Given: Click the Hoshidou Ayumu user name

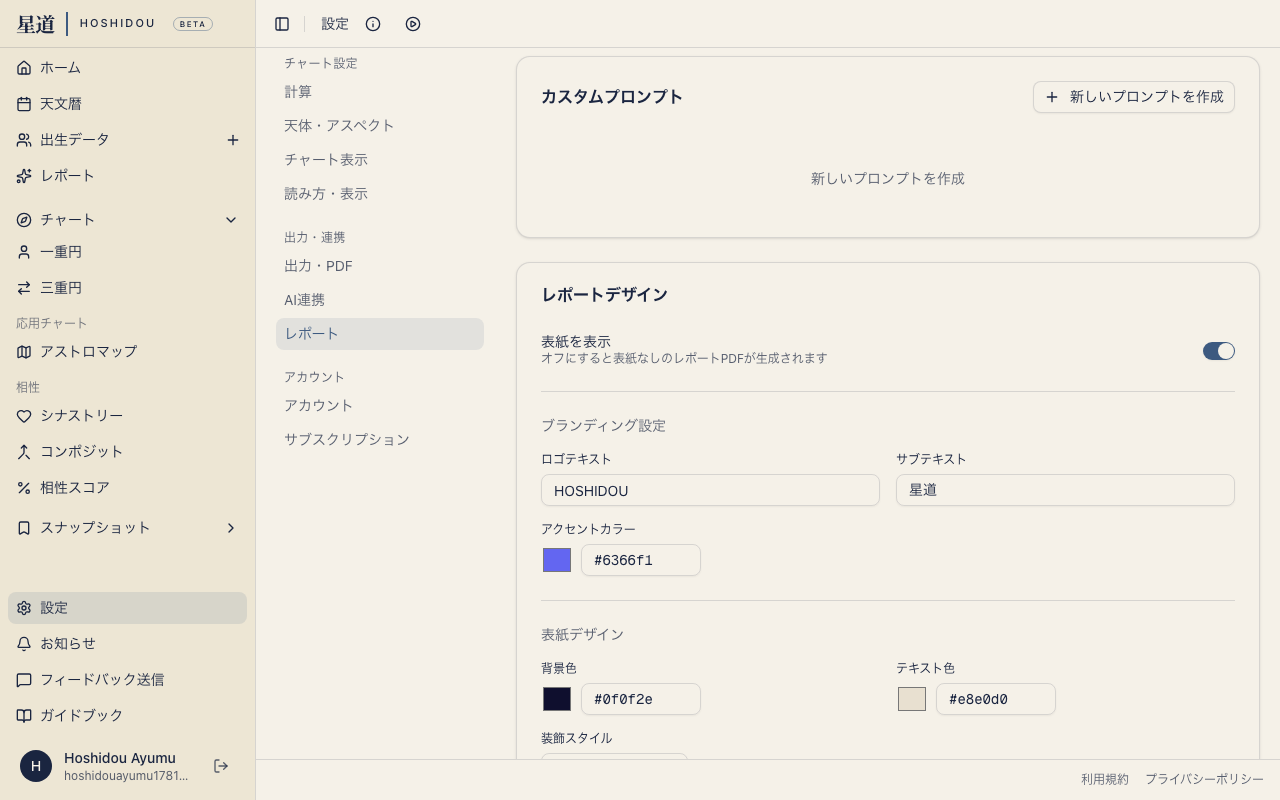Looking at the screenshot, I should pos(120,758).
